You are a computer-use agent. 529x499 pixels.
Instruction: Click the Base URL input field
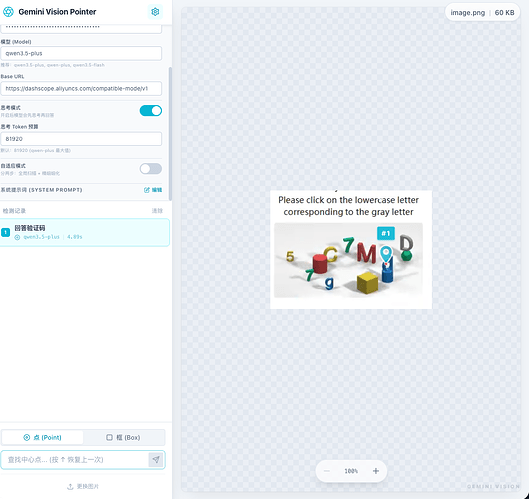coord(81,88)
